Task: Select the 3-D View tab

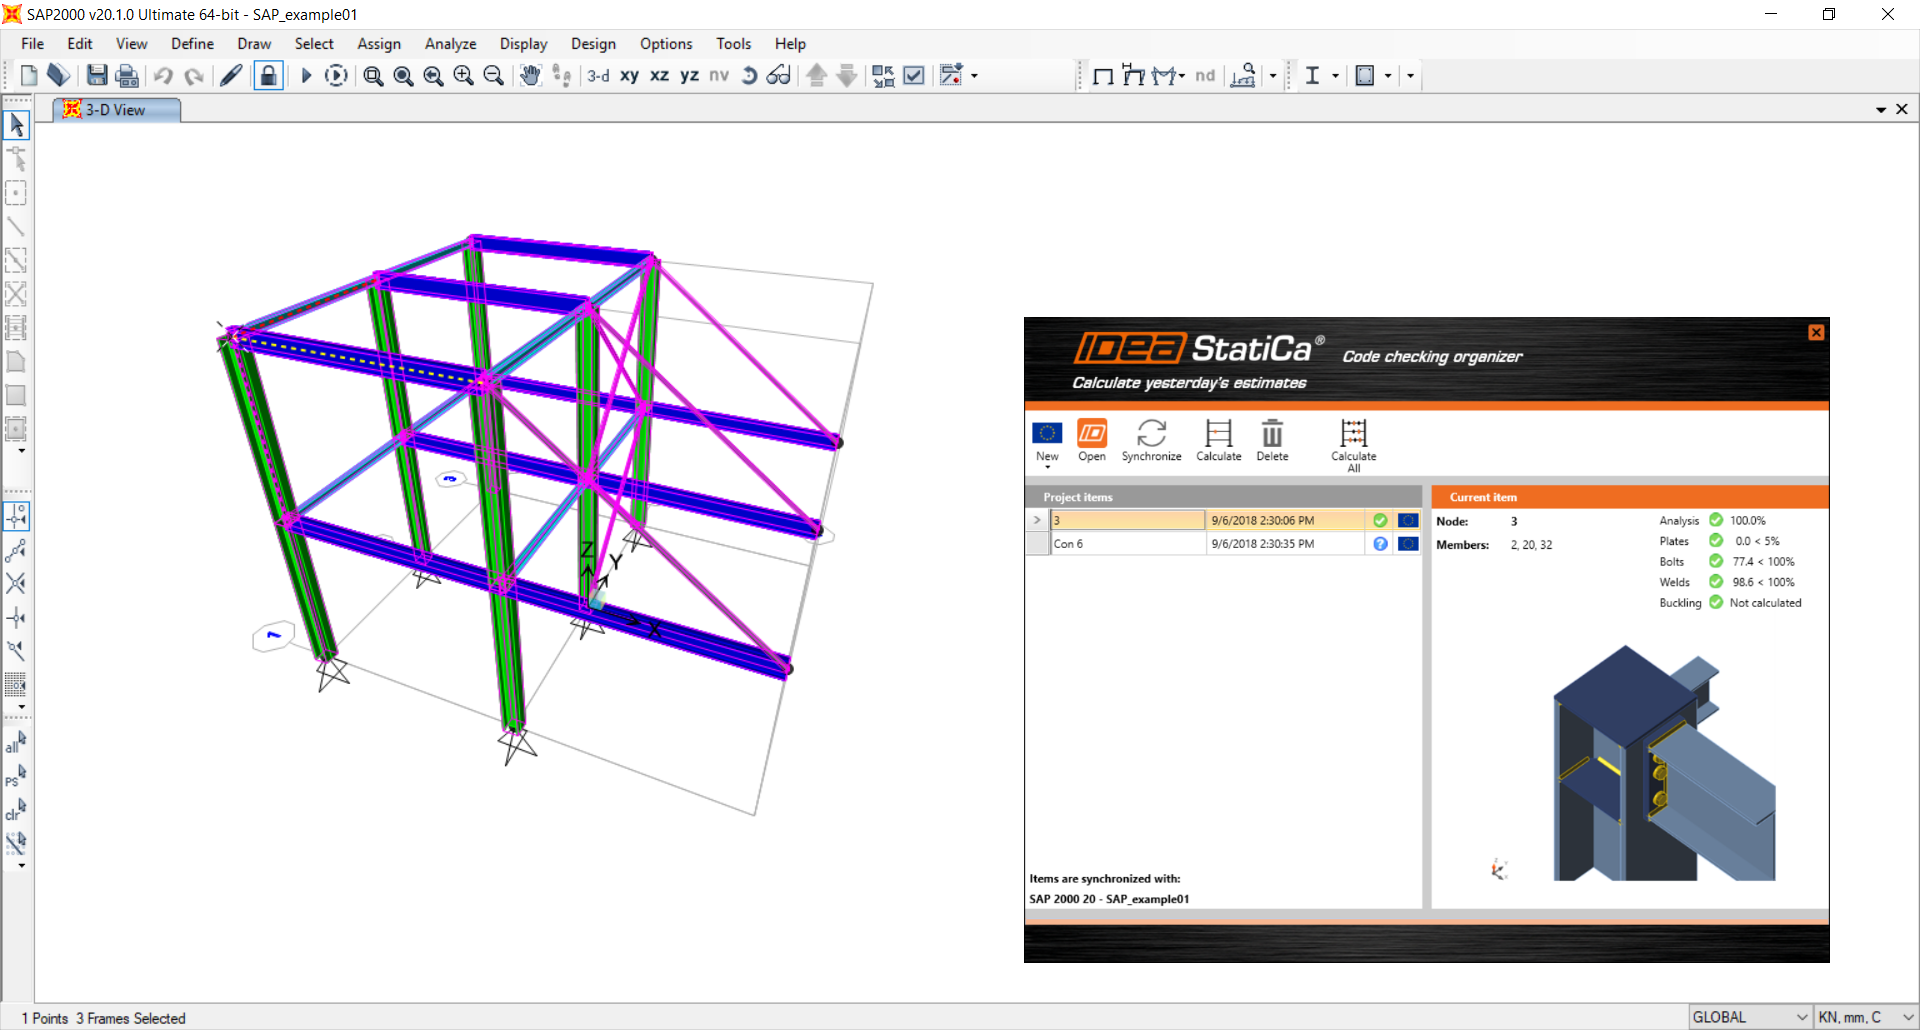Action: tap(116, 110)
